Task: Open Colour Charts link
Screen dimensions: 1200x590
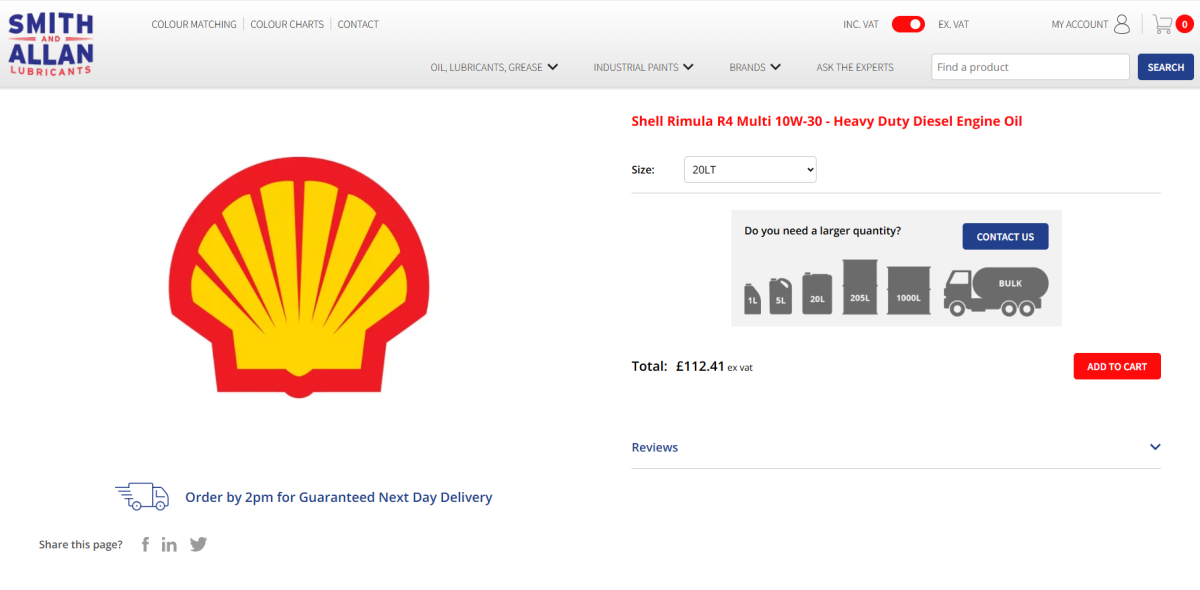Action: [x=287, y=24]
